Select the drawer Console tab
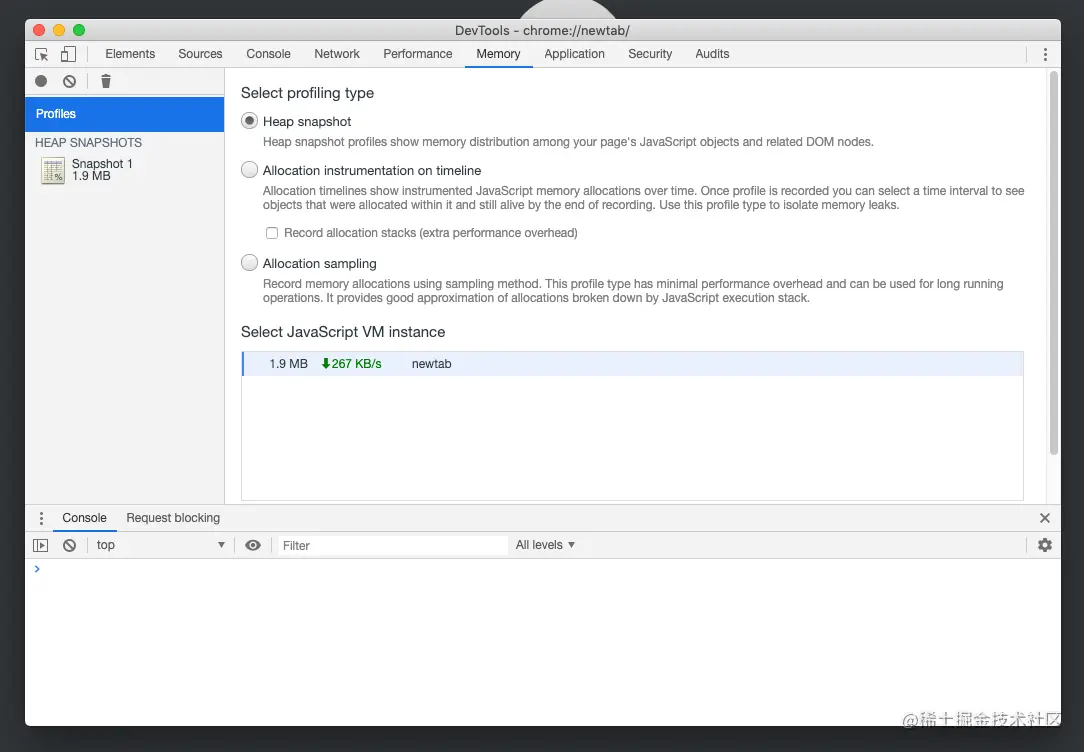This screenshot has height=752, width=1084. coord(84,518)
